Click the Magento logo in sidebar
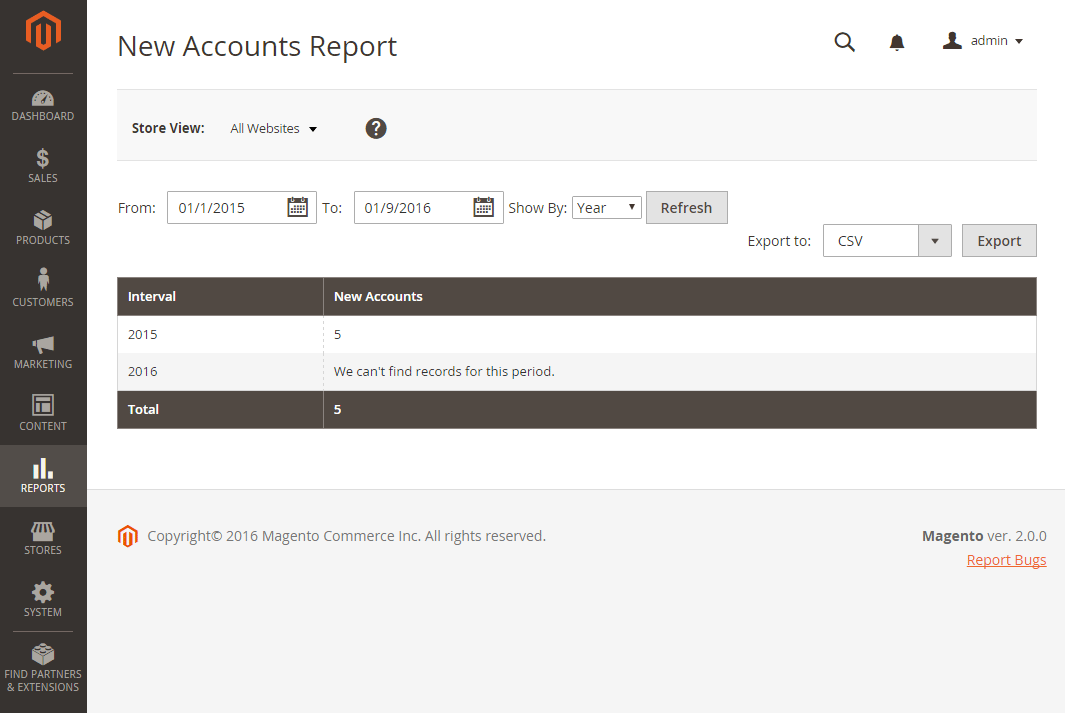This screenshot has height=713, width=1065. coord(43,31)
